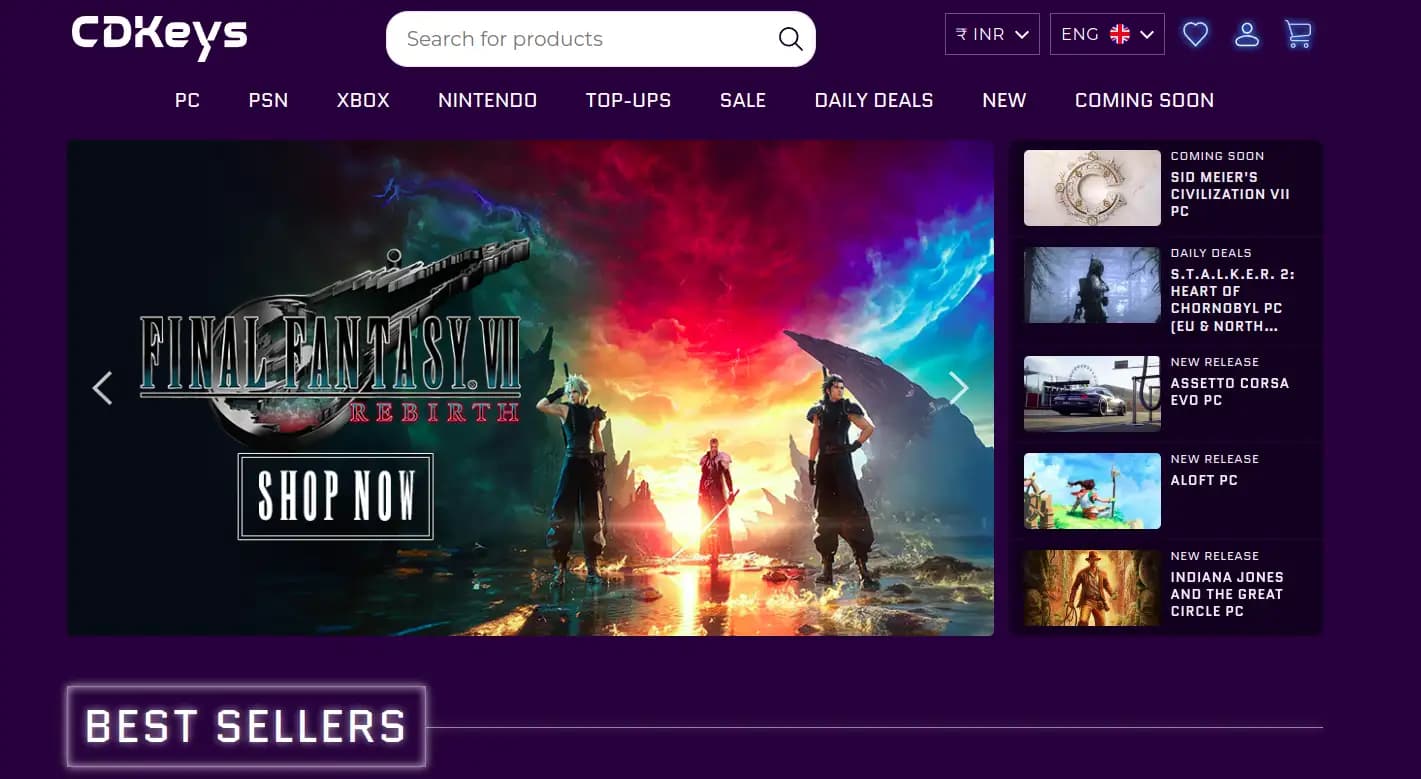The width and height of the screenshot is (1421, 779).
Task: Click the SHOP NOW banner button
Action: (335, 496)
